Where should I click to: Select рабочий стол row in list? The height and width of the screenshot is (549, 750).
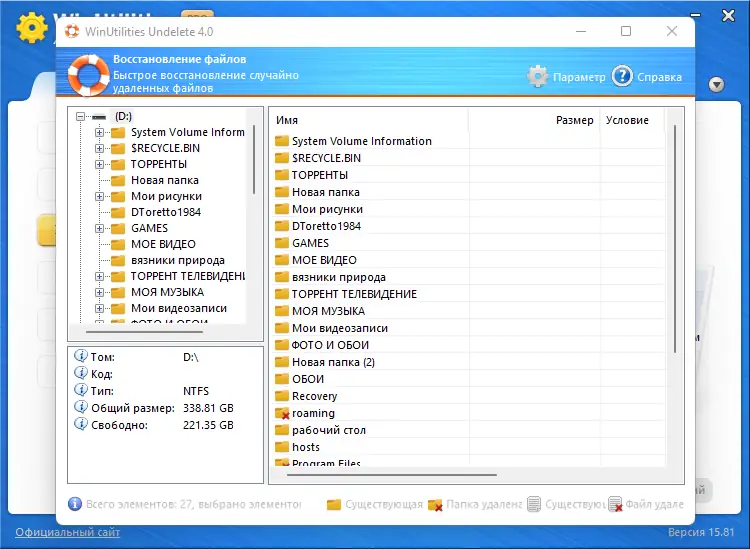click(467, 430)
